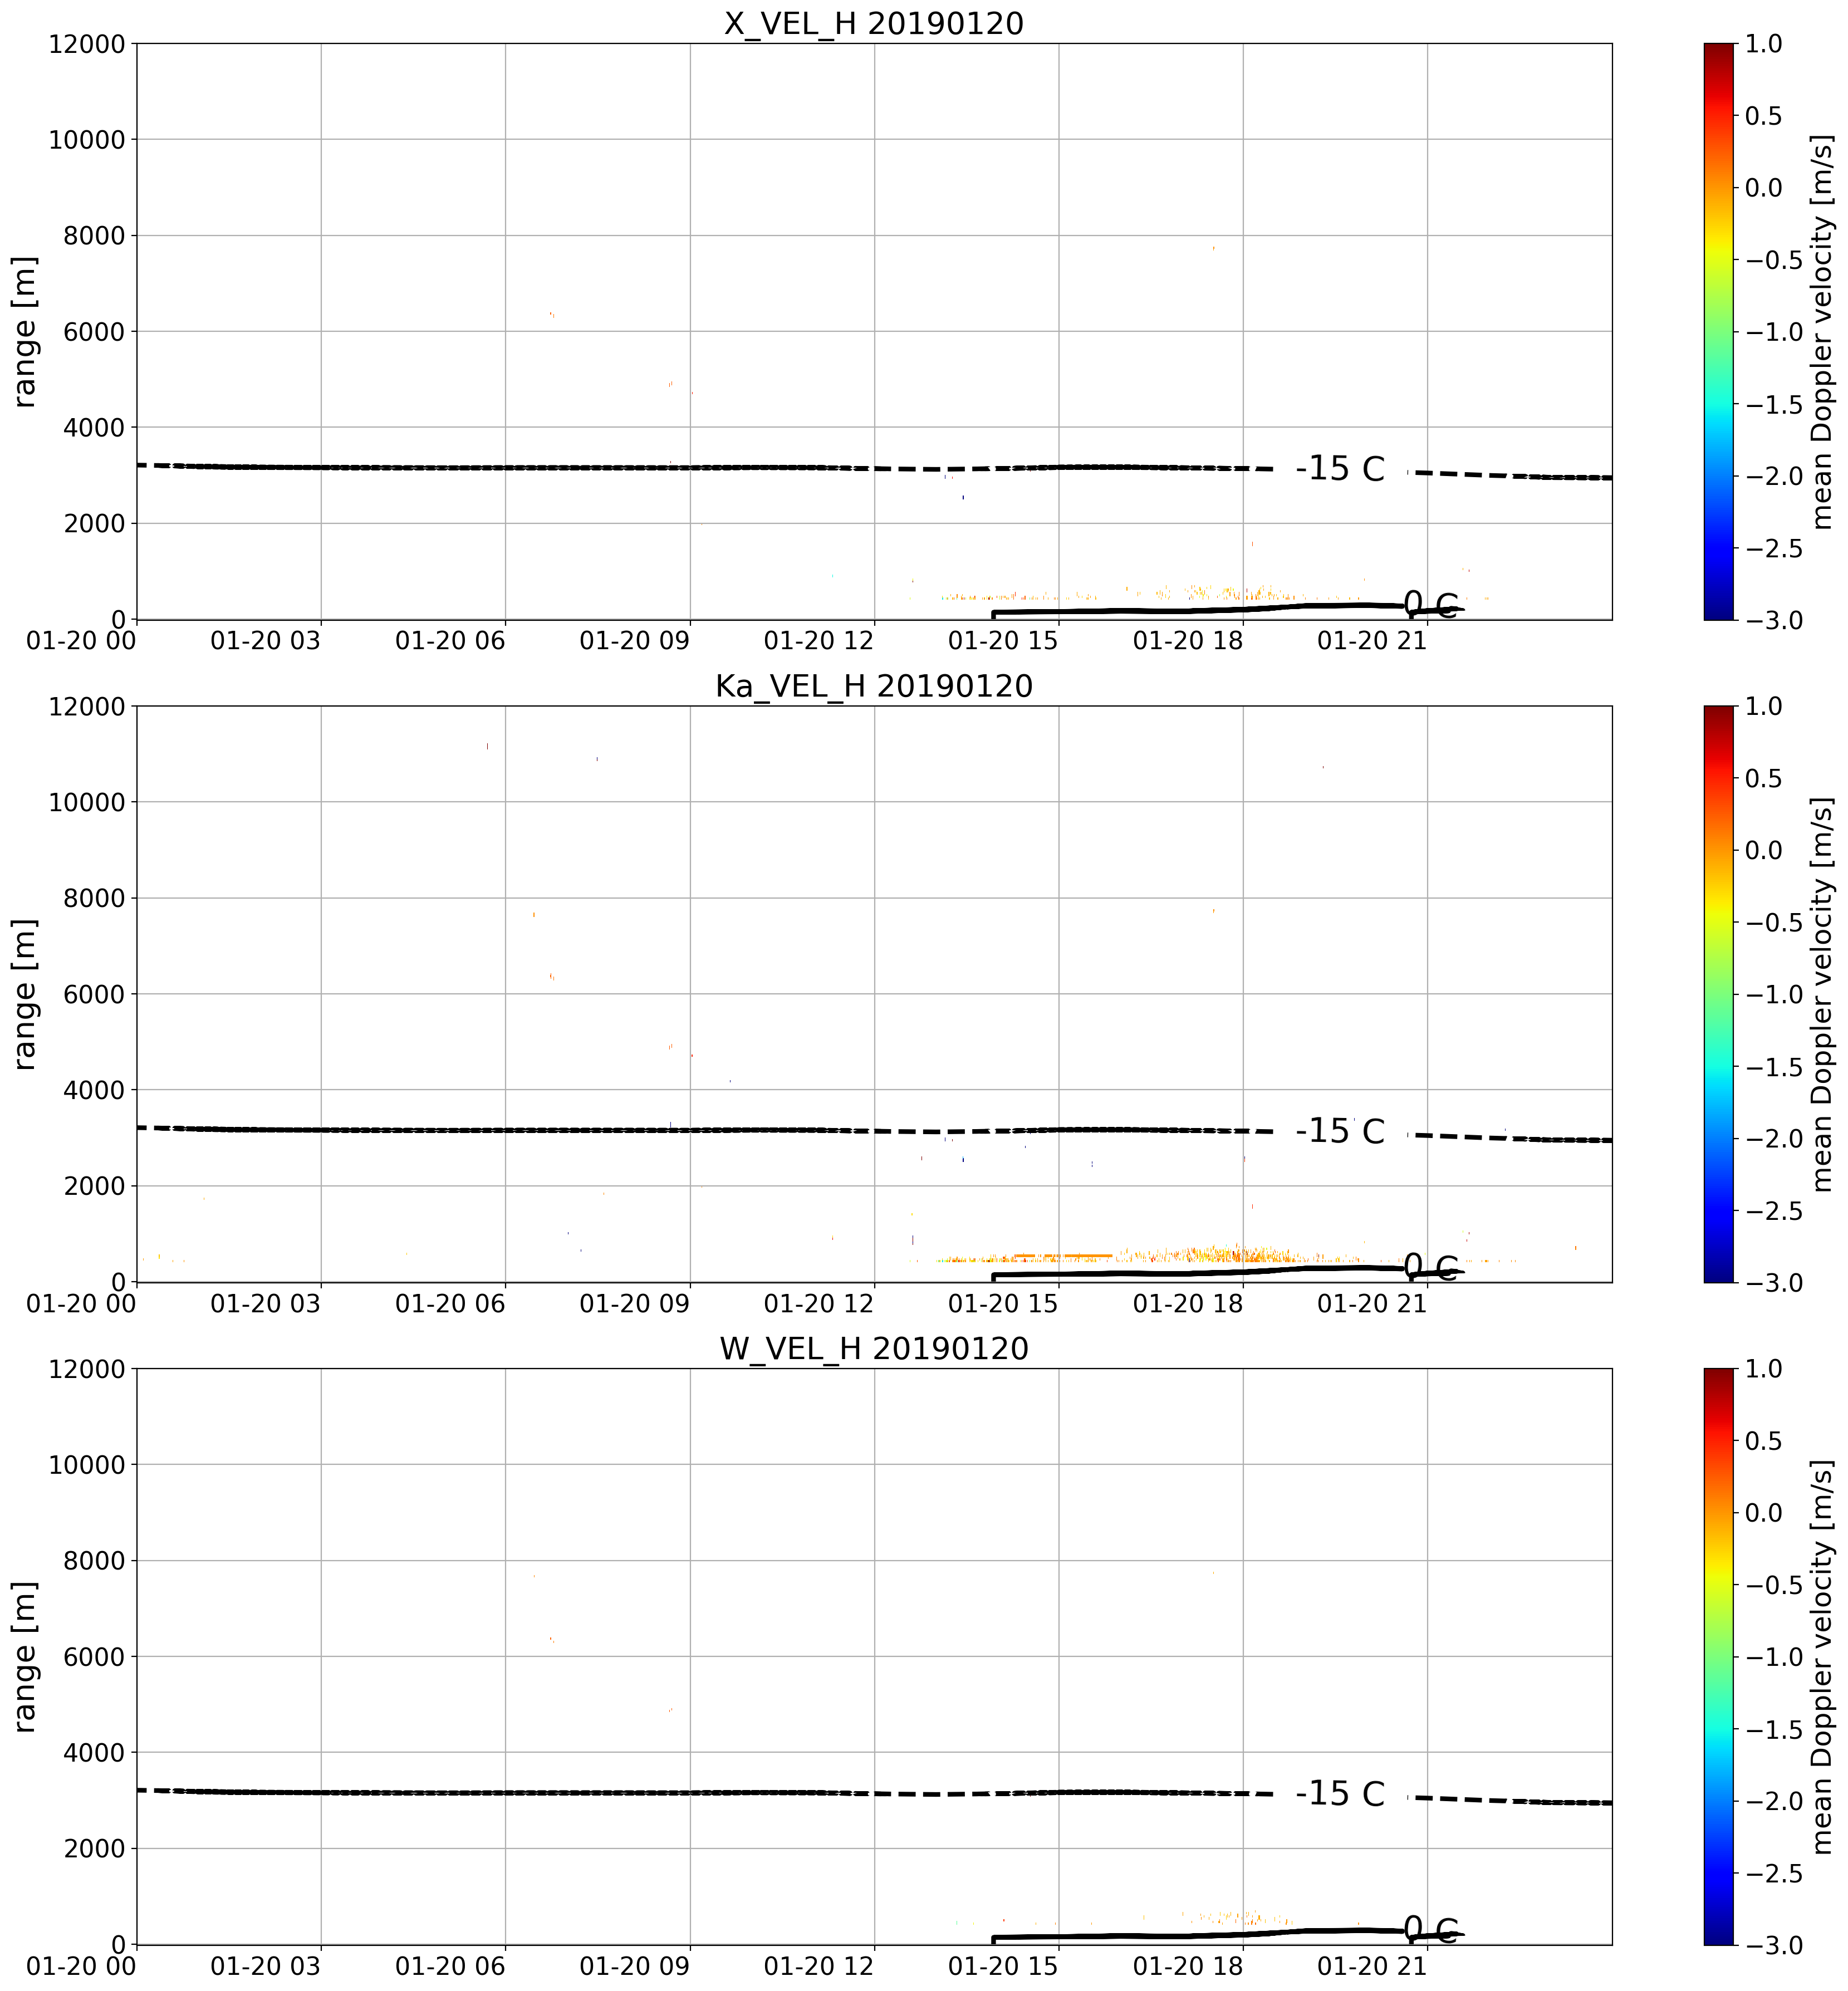
Task: Click the 01-20 00 x-tick under the top plot
Action: [x=81, y=641]
